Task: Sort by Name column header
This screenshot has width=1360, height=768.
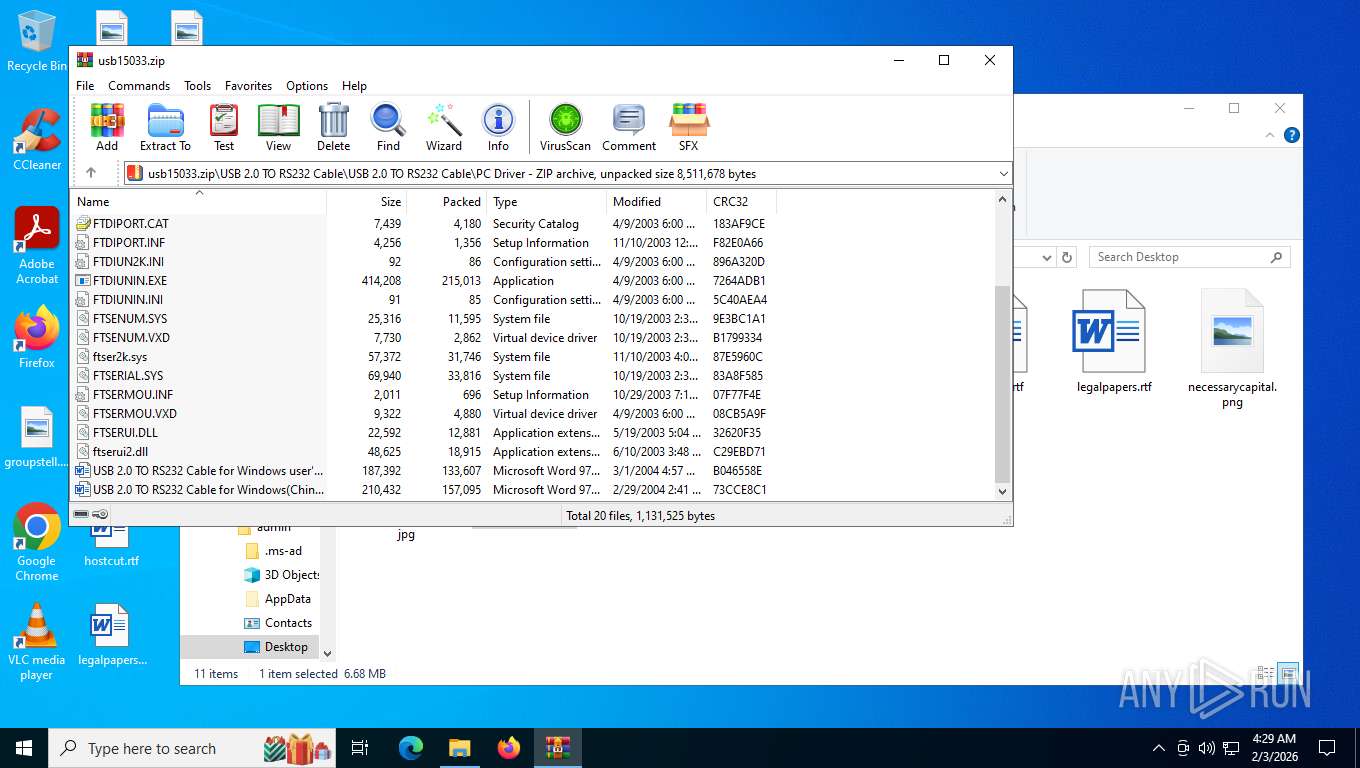Action: pyautogui.click(x=200, y=201)
